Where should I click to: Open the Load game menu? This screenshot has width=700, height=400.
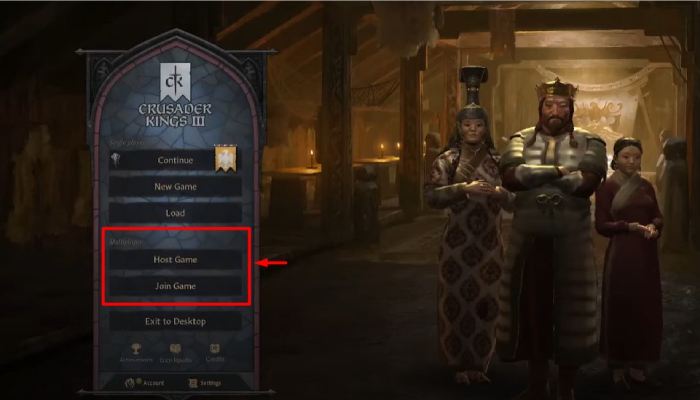click(175, 213)
